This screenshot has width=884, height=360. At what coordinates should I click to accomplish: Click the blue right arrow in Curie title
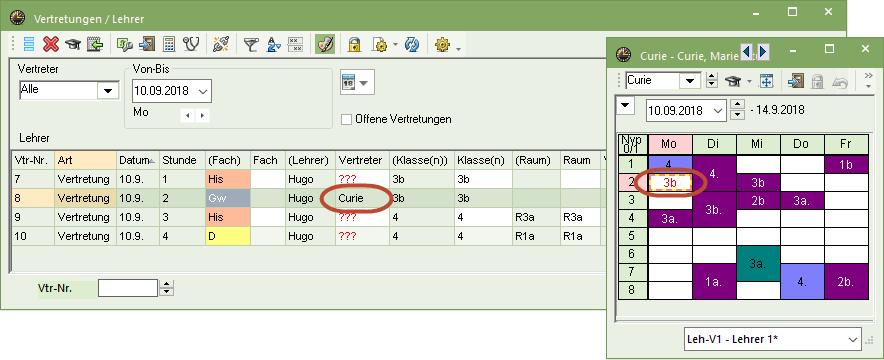click(763, 52)
